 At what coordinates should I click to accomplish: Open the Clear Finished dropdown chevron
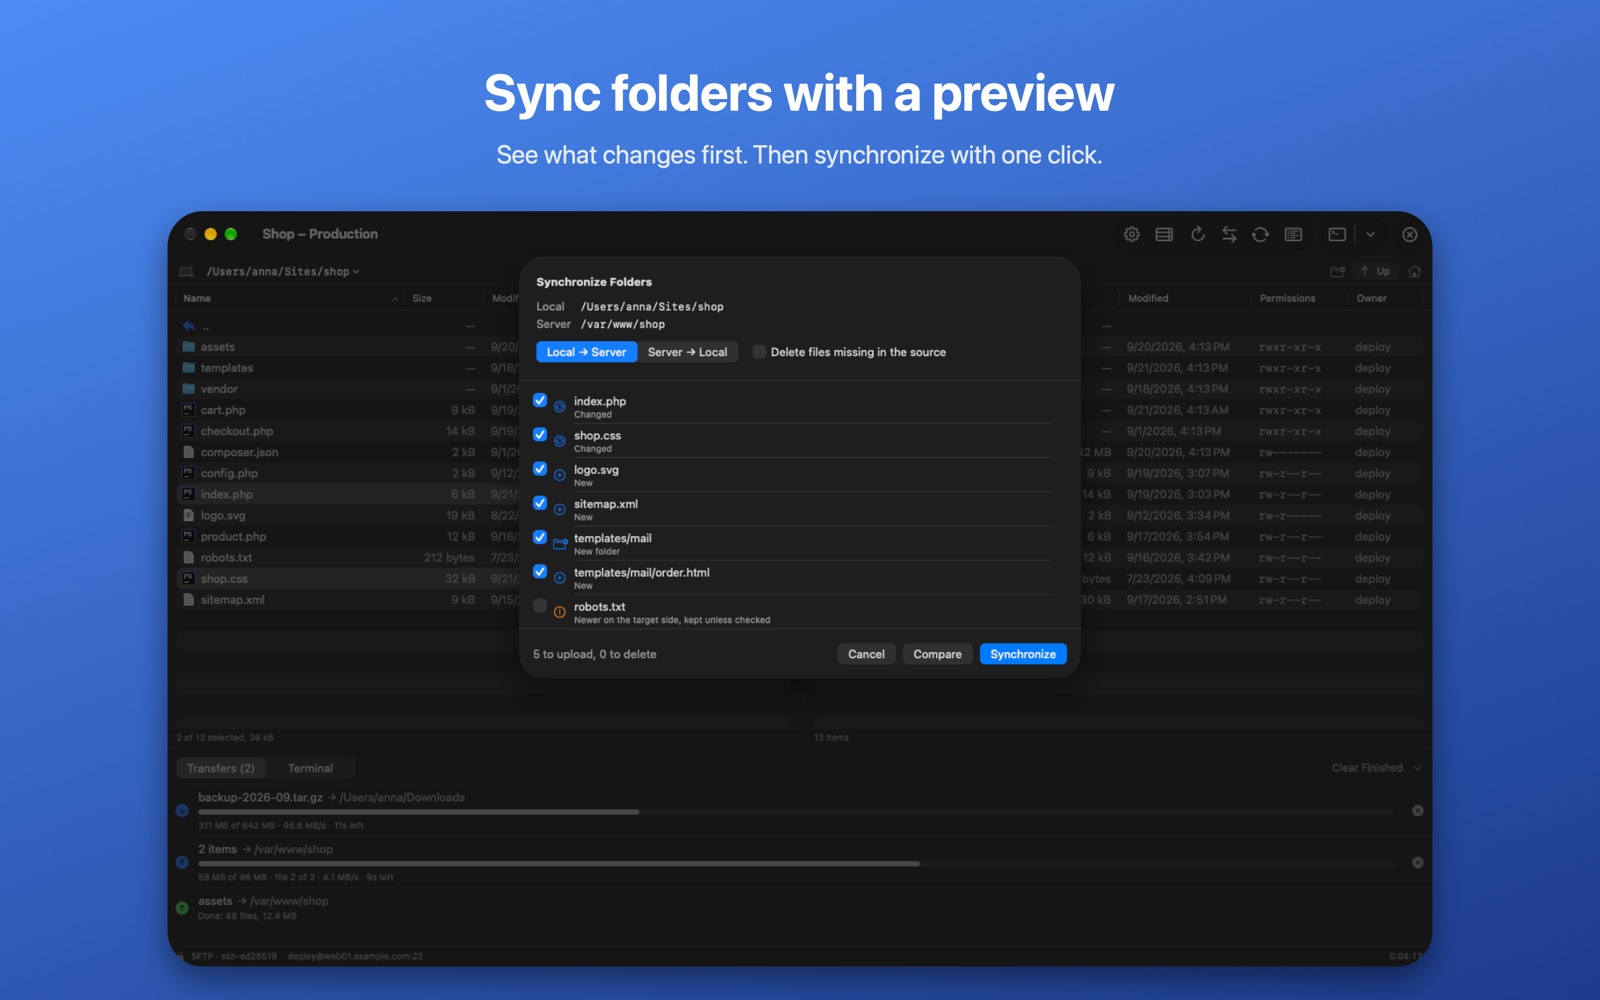click(x=1417, y=768)
